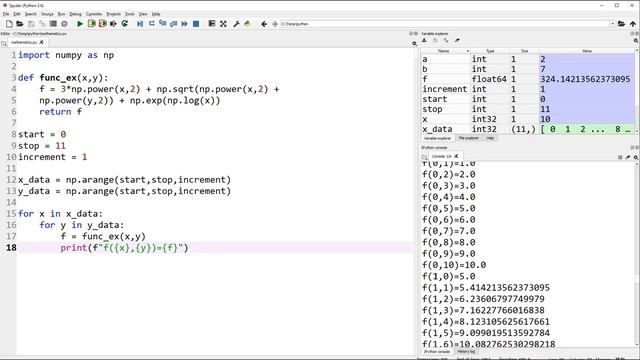Click the Save all files icon
The height and width of the screenshot is (360, 640).
click(x=42, y=24)
